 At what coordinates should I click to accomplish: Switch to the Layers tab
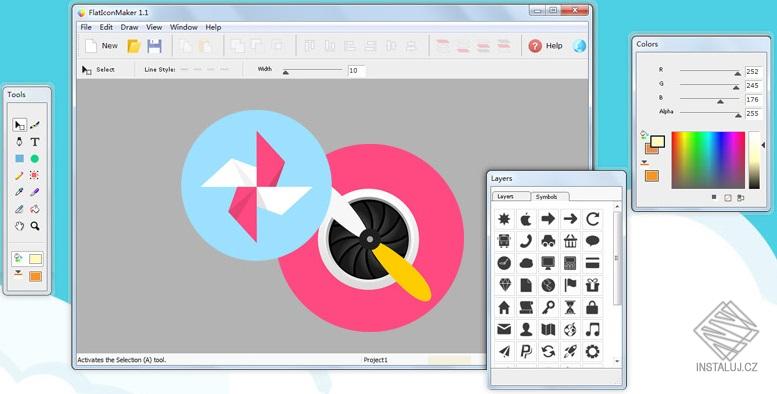(510, 197)
